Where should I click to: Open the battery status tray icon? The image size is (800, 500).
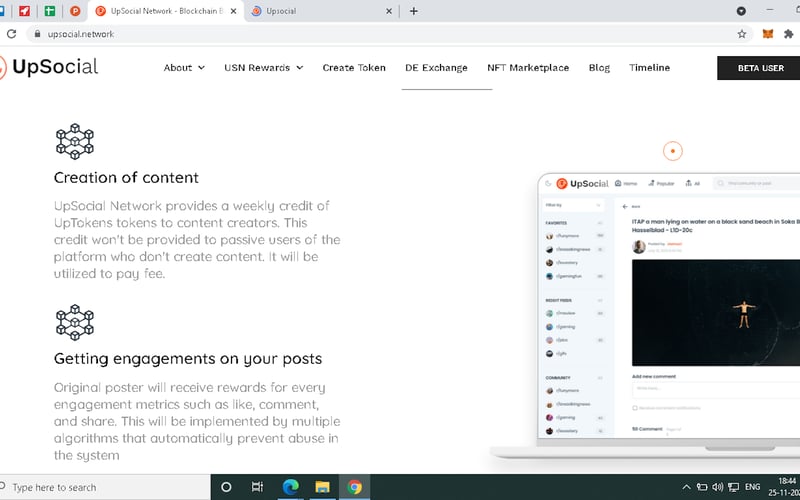tap(702, 487)
